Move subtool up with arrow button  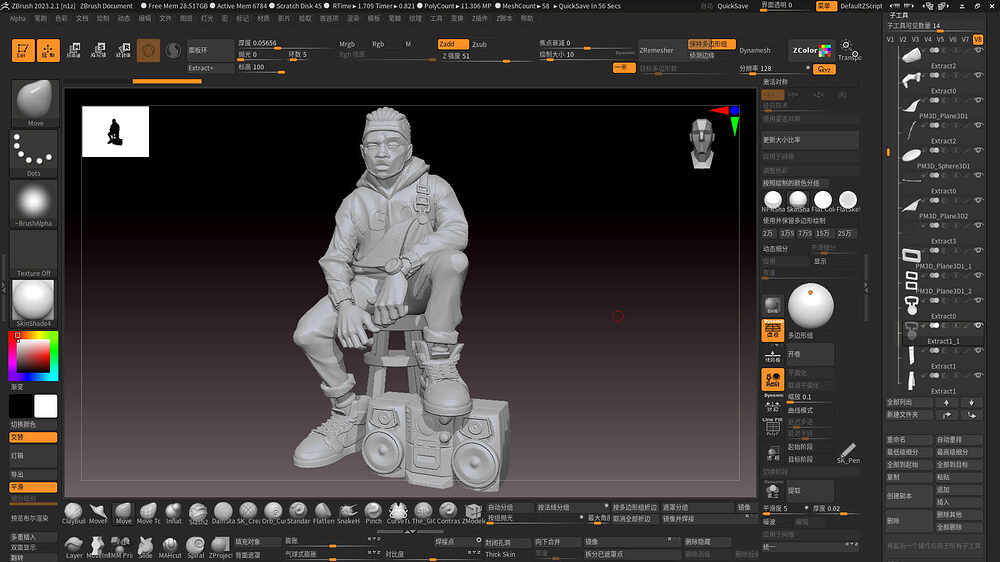tap(946, 403)
